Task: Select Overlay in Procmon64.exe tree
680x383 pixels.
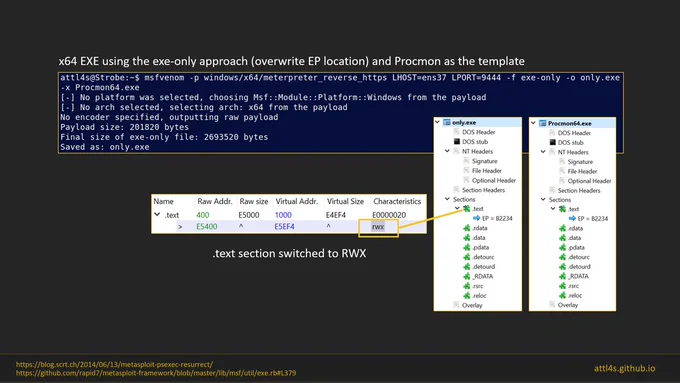Action: tap(568, 305)
